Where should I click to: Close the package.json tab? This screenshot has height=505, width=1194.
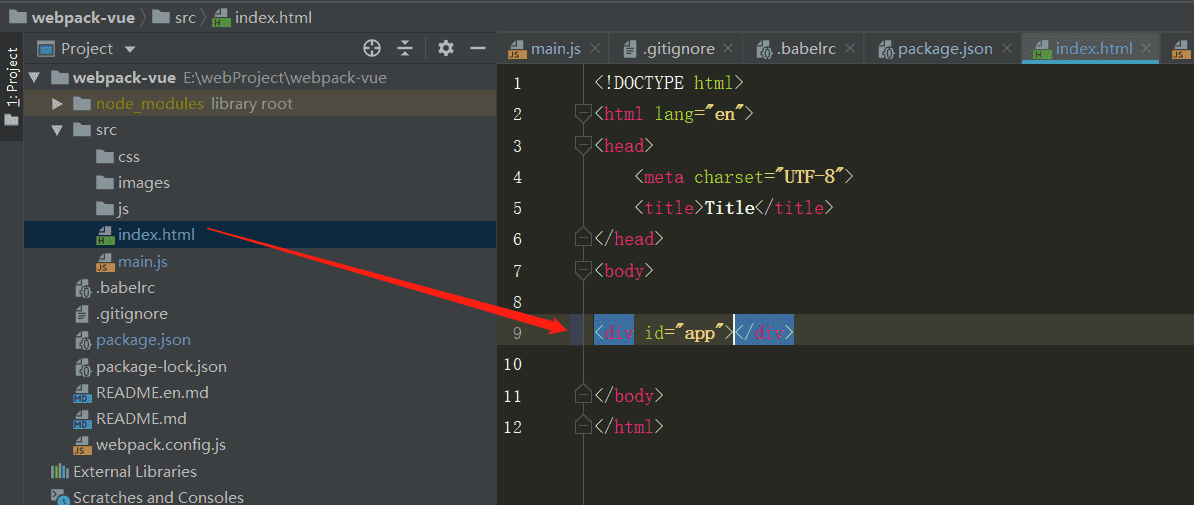1006,49
